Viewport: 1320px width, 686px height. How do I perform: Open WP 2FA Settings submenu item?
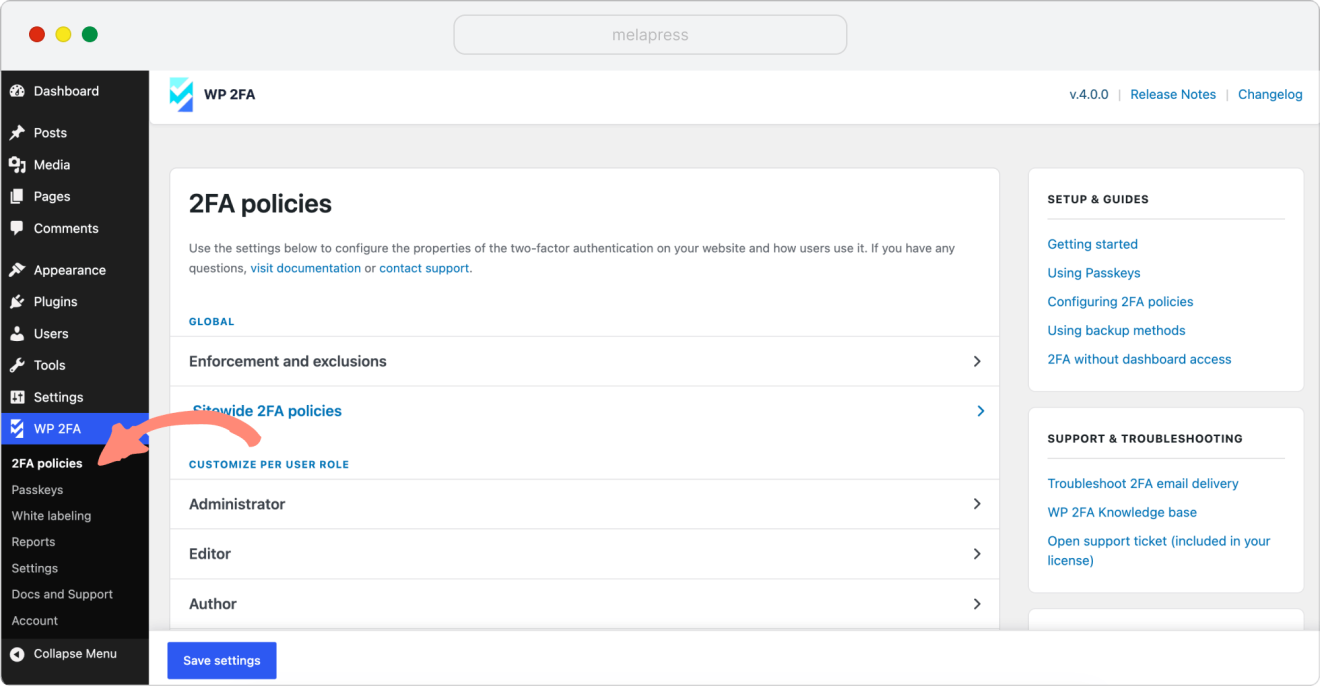35,568
